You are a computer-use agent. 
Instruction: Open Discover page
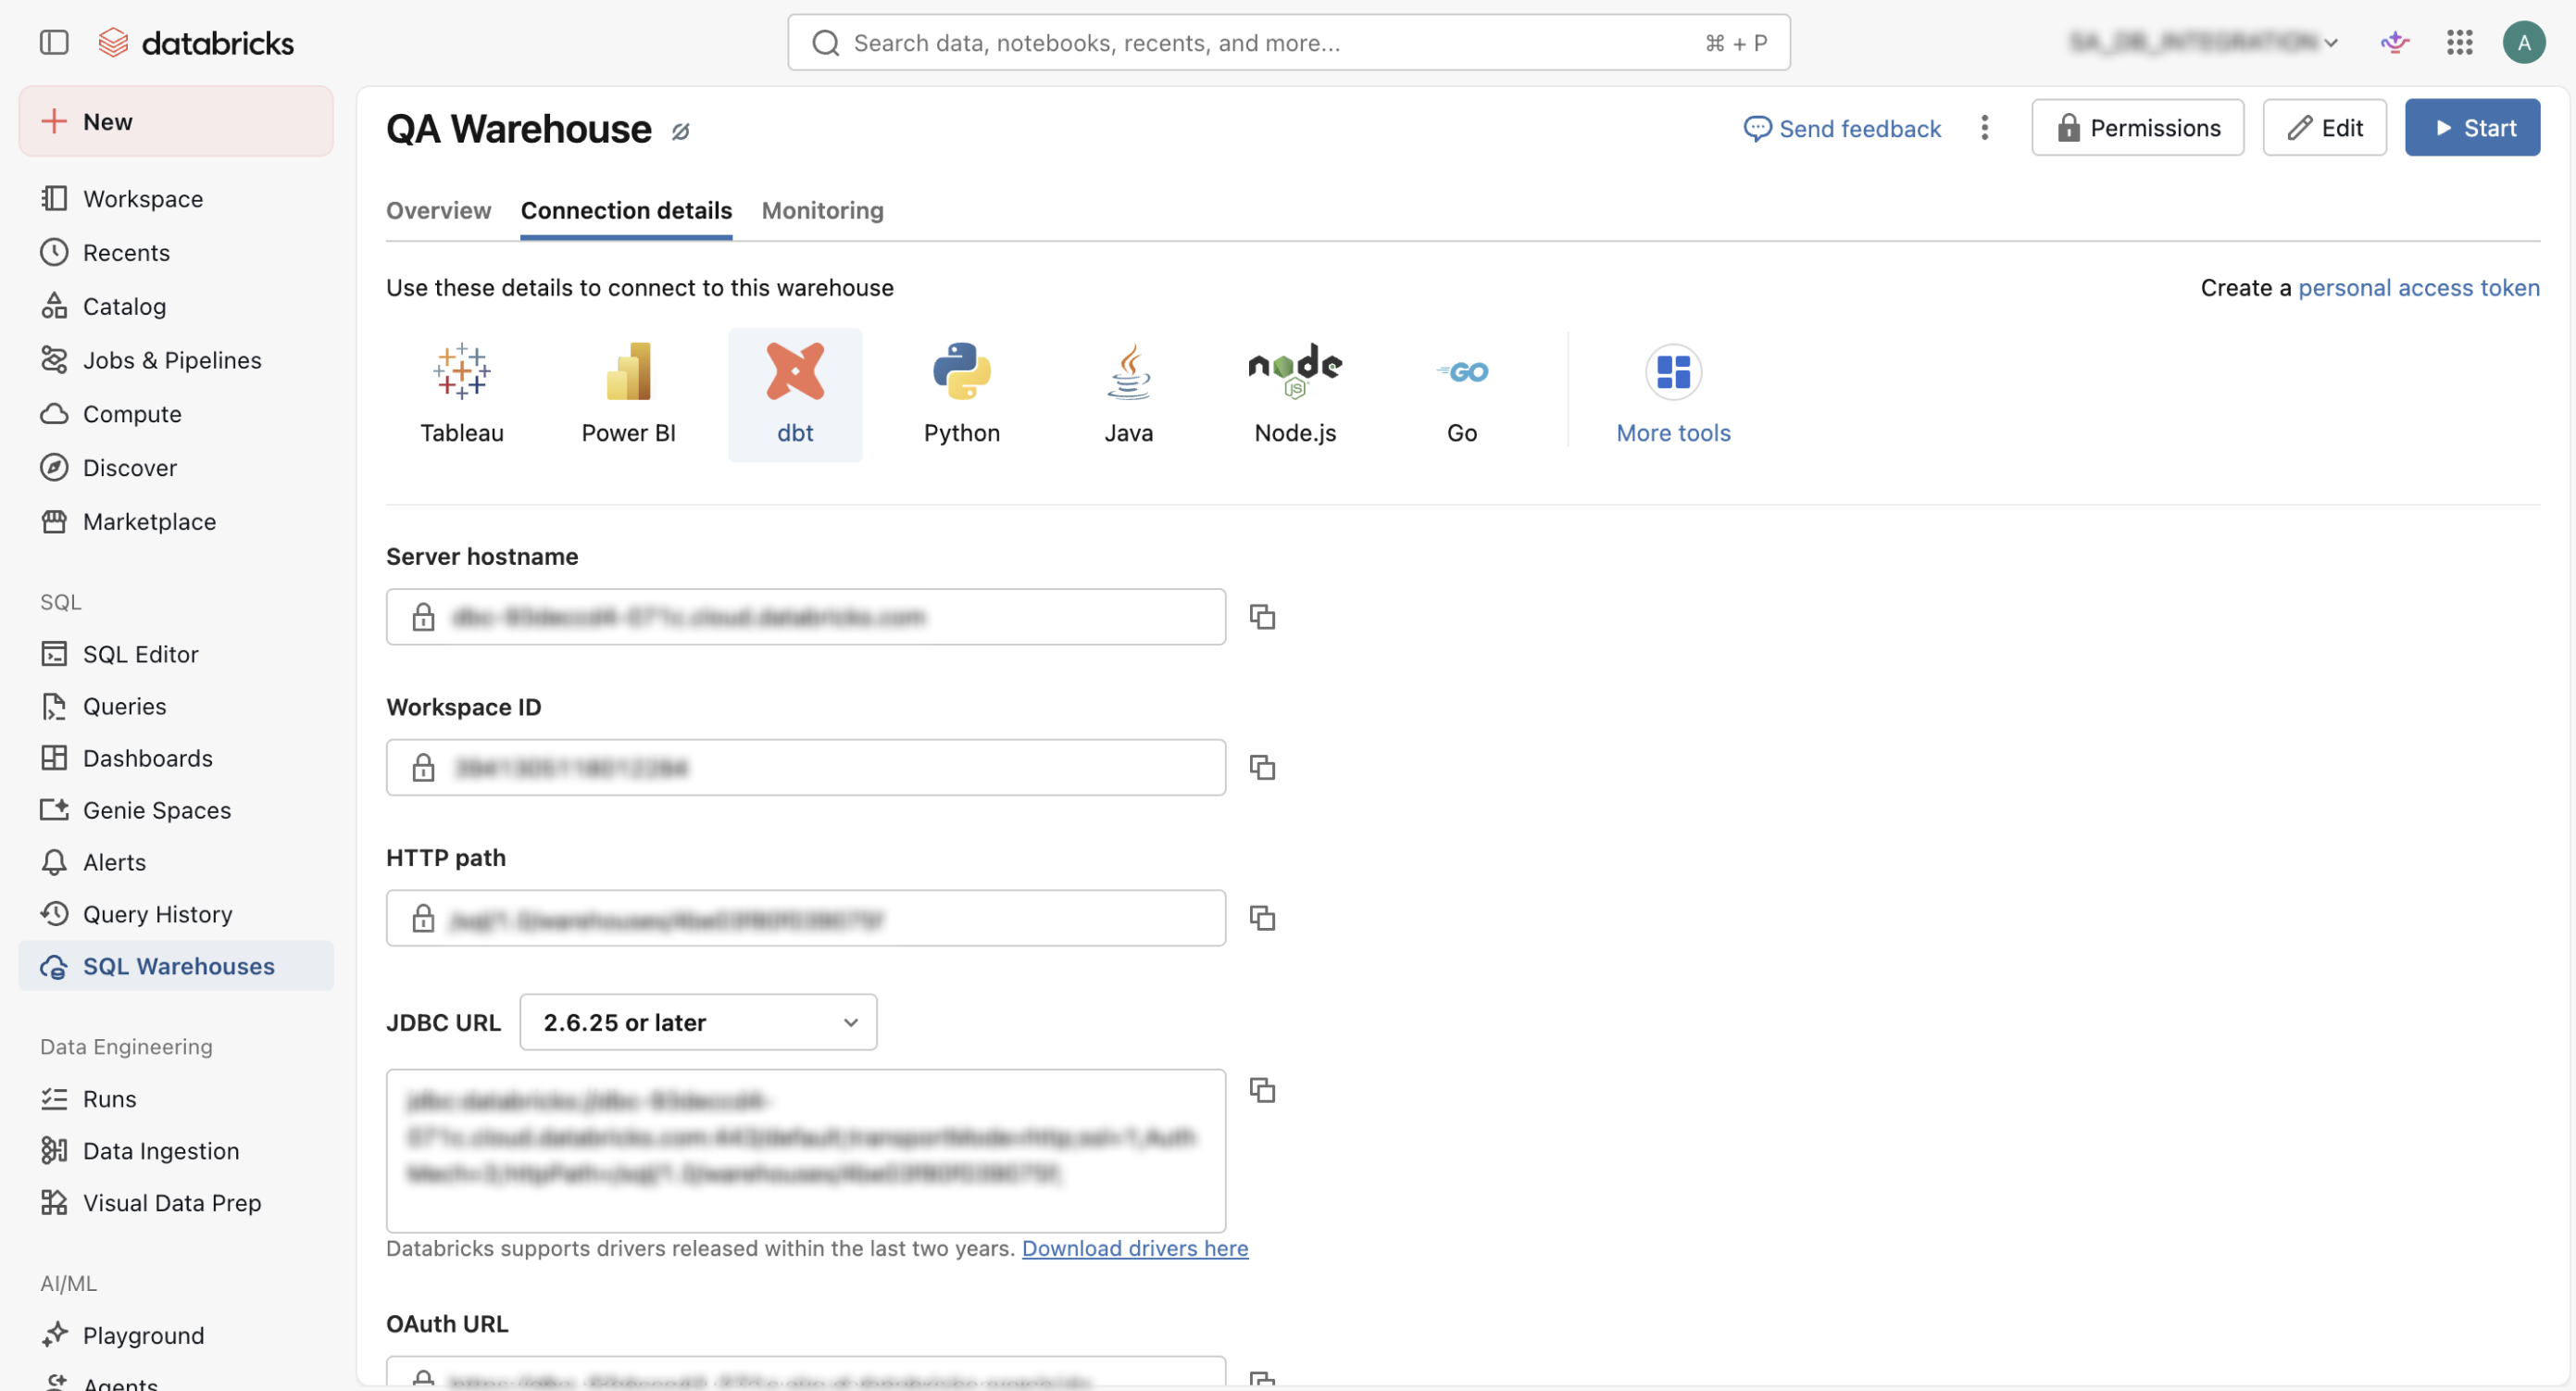(176, 468)
